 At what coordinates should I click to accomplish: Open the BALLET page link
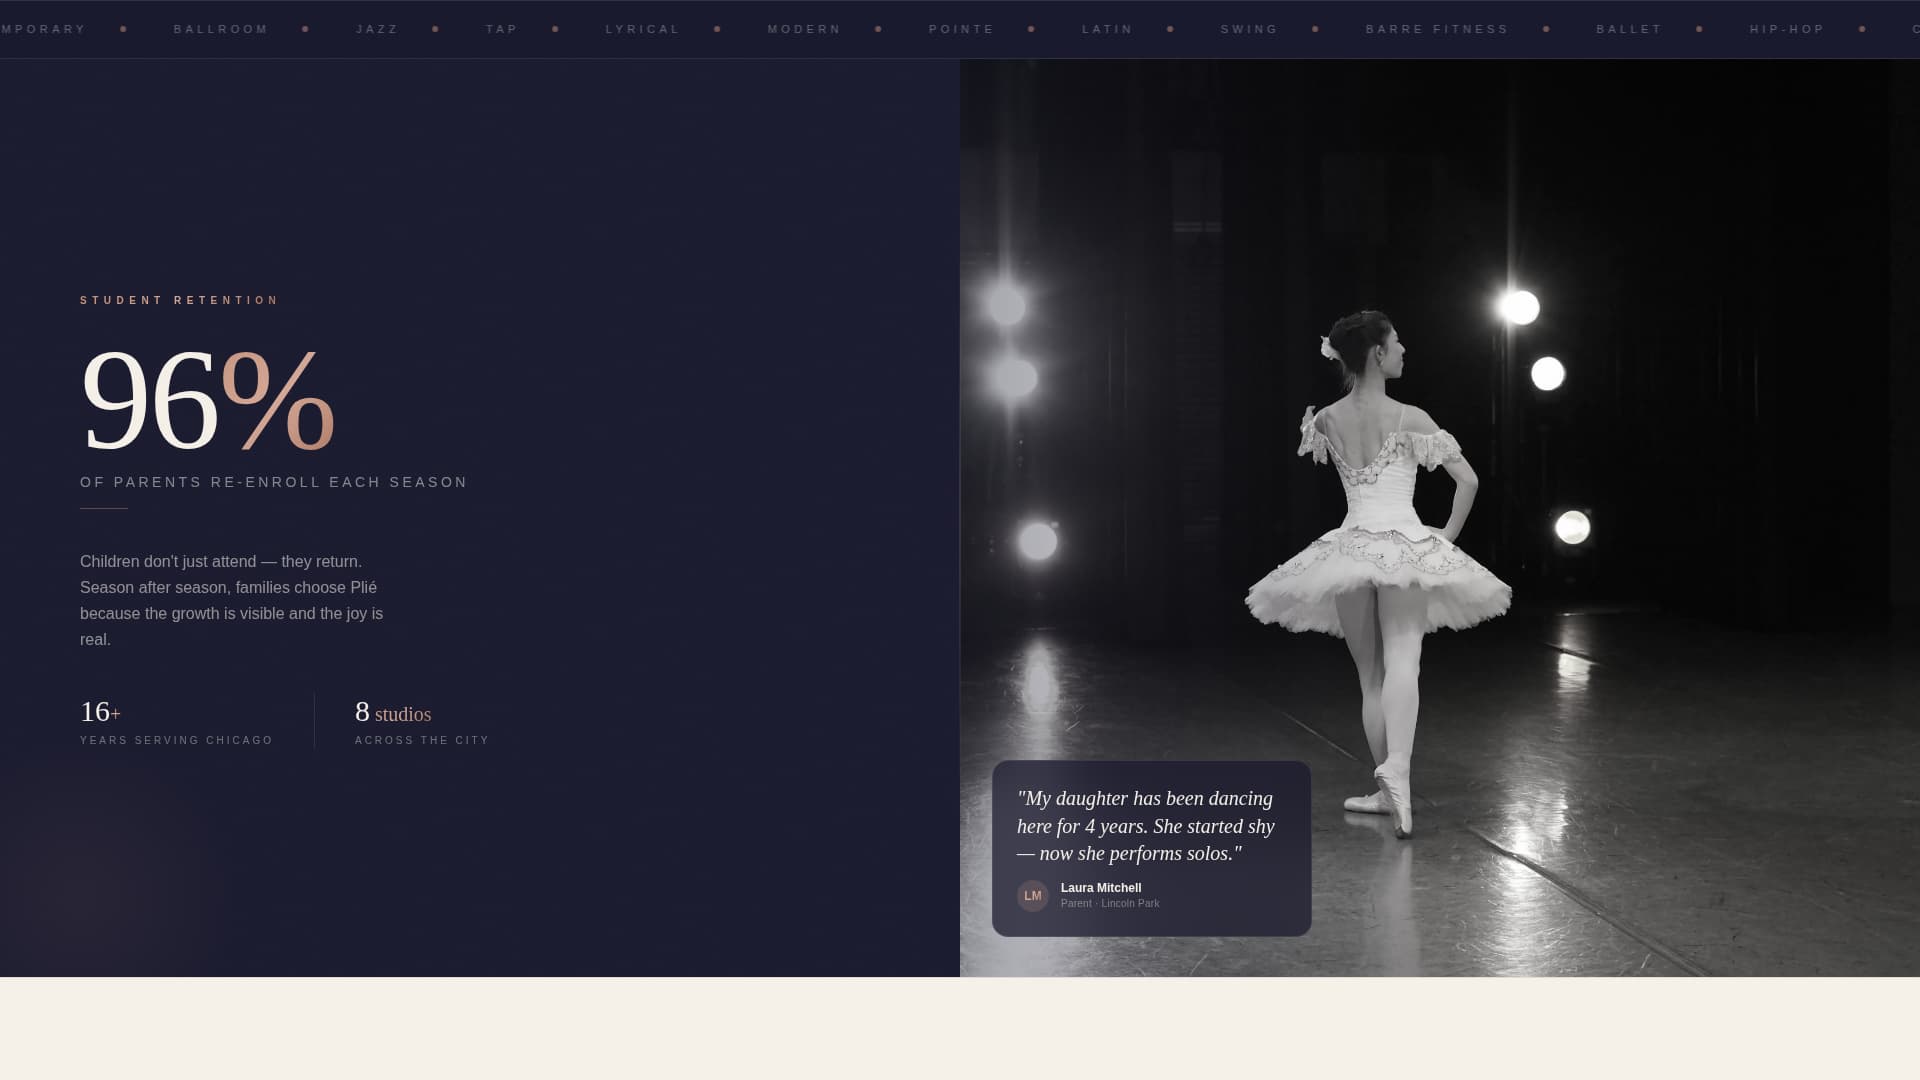coord(1628,29)
